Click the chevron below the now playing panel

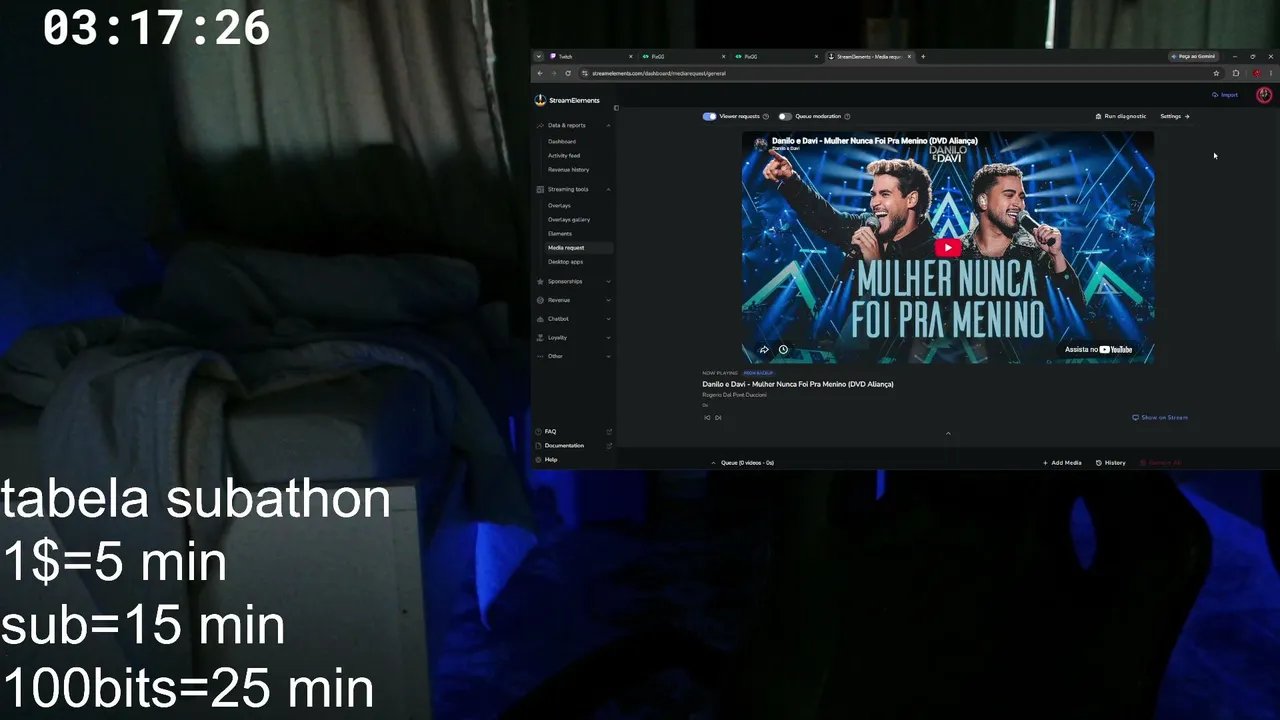948,434
